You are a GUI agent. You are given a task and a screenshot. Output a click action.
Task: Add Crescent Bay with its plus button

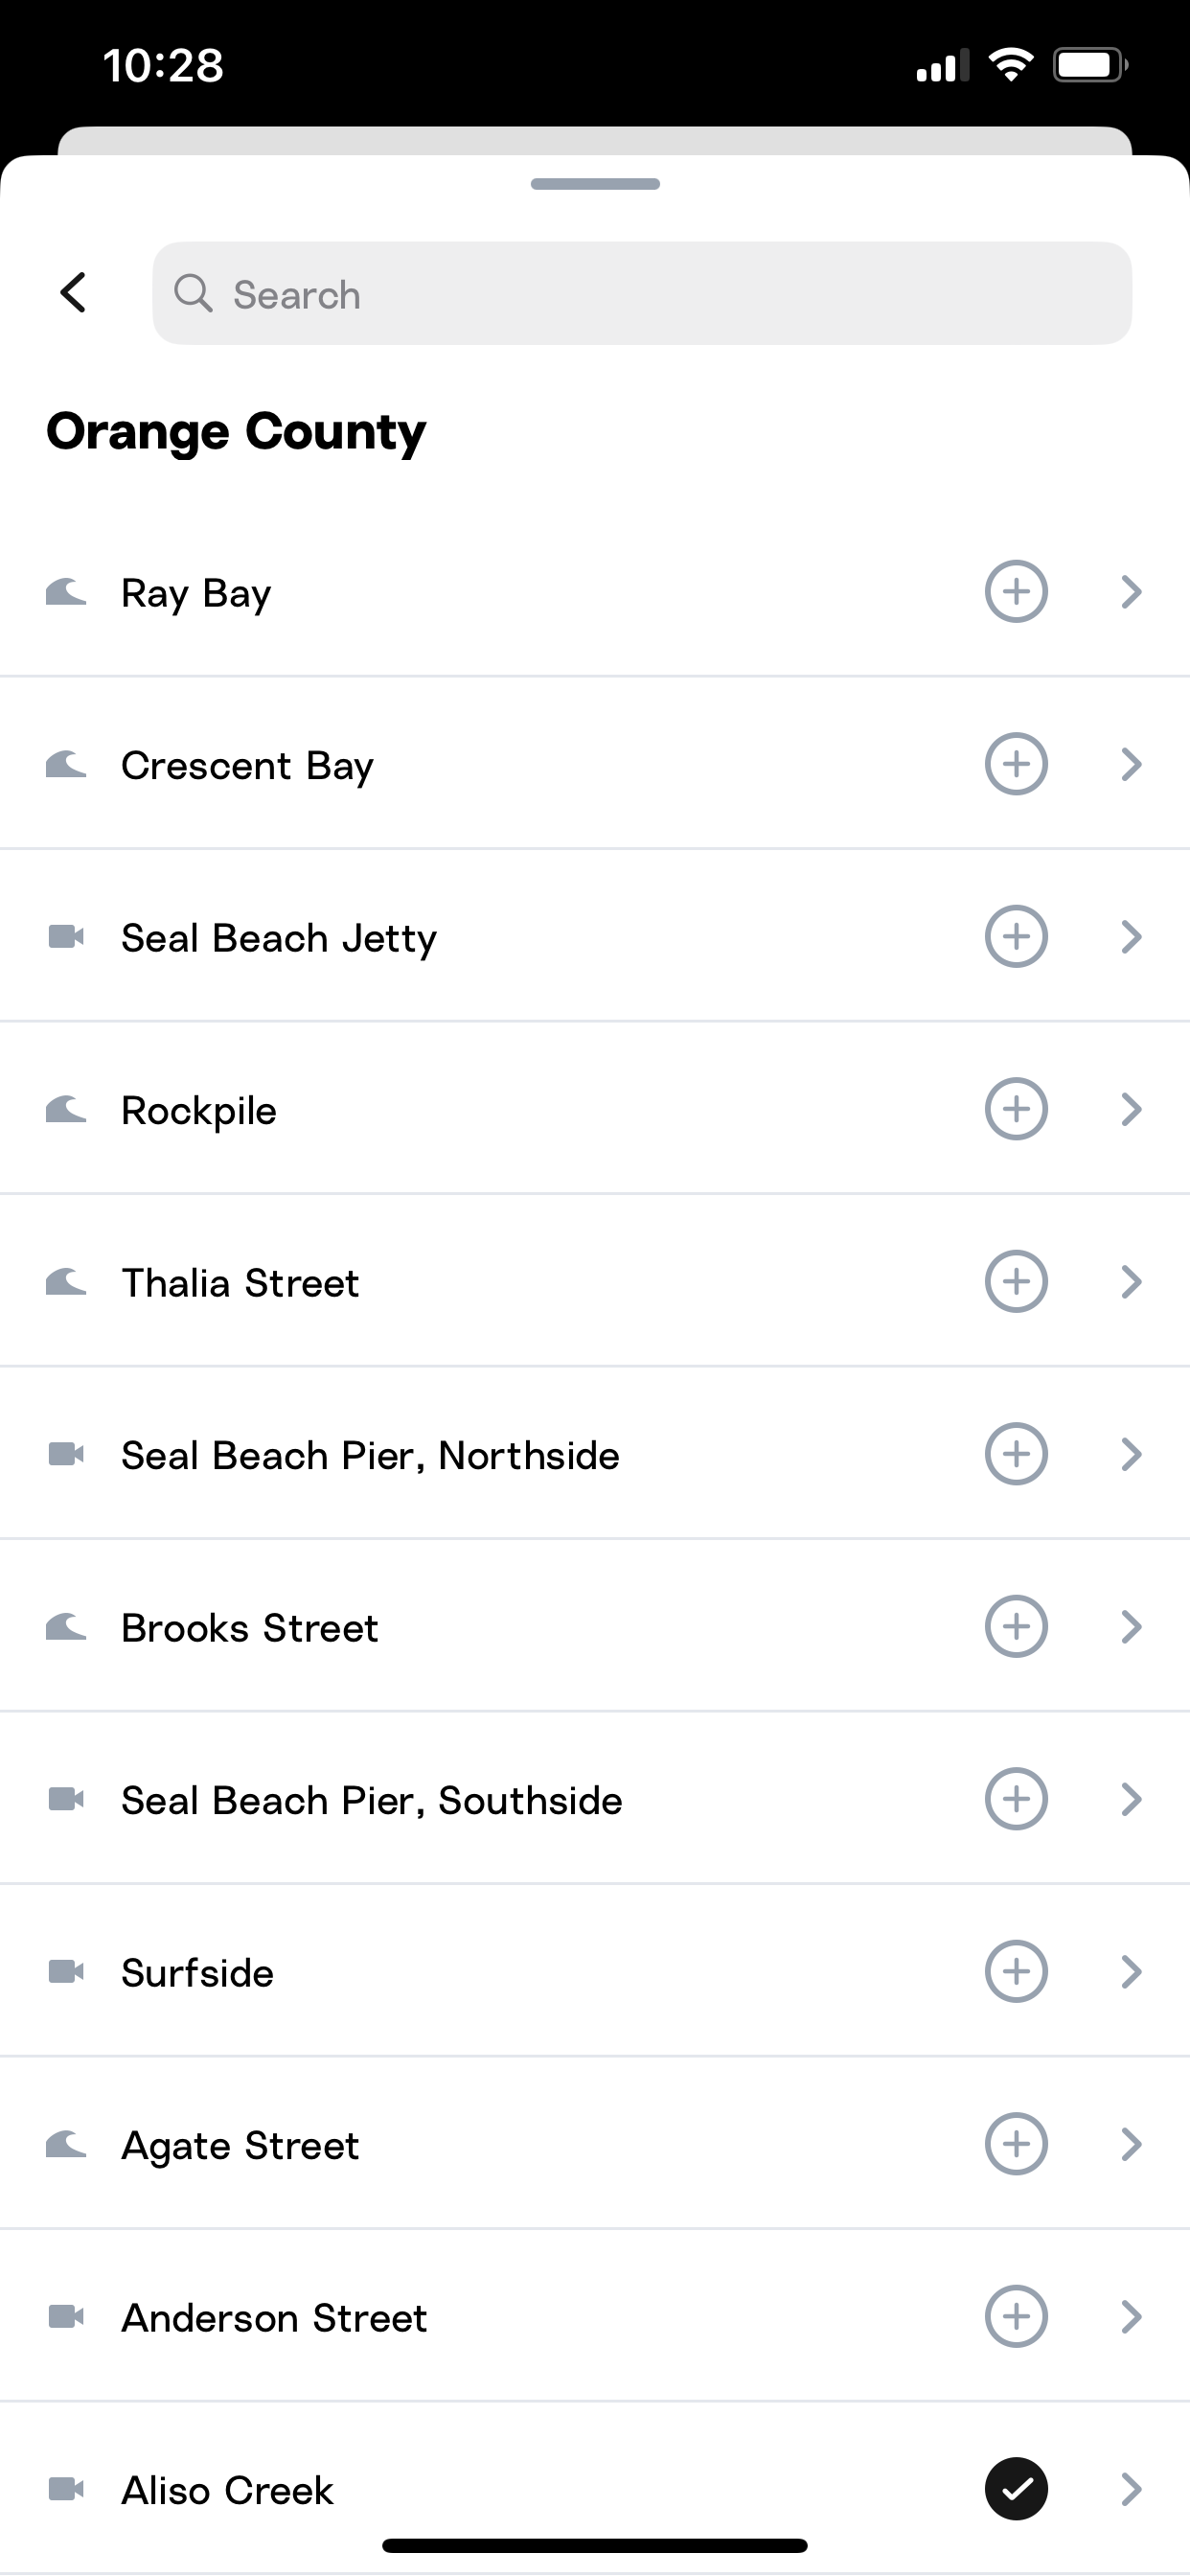pos(1016,764)
